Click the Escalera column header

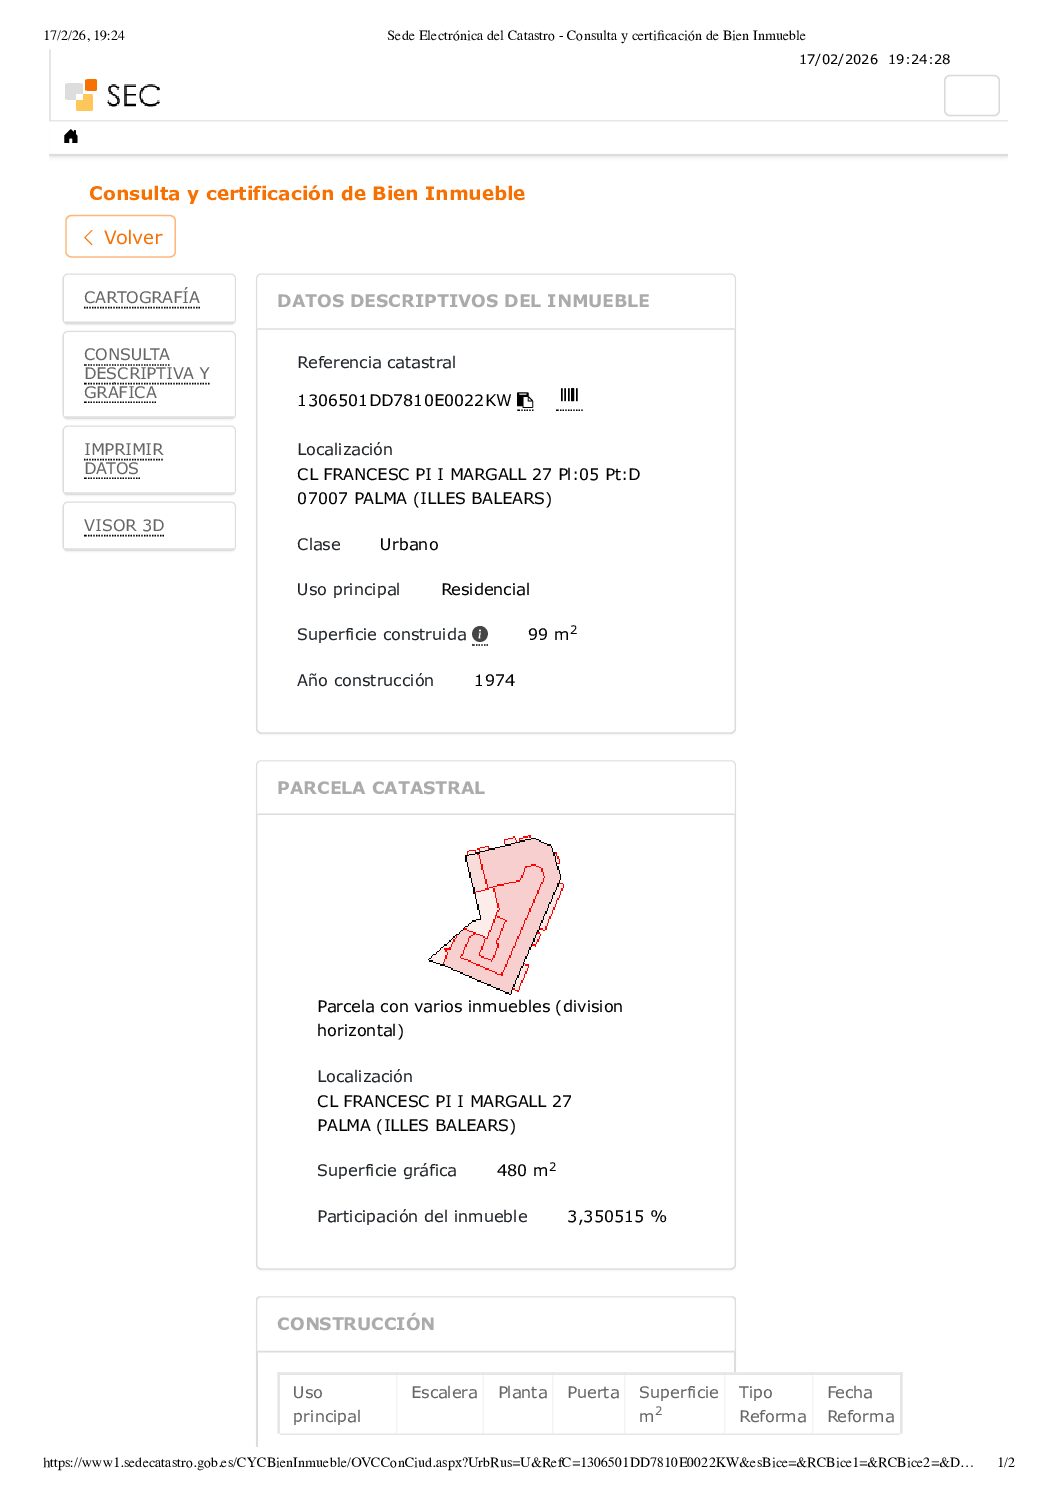tap(444, 1392)
